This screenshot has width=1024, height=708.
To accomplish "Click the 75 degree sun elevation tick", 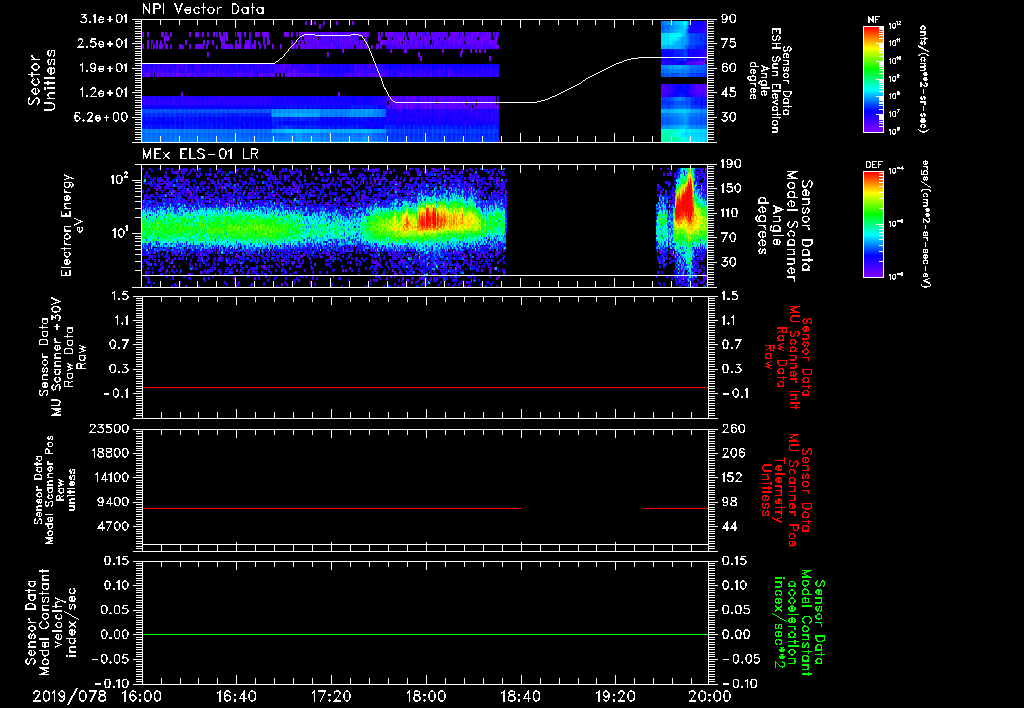I will (728, 43).
